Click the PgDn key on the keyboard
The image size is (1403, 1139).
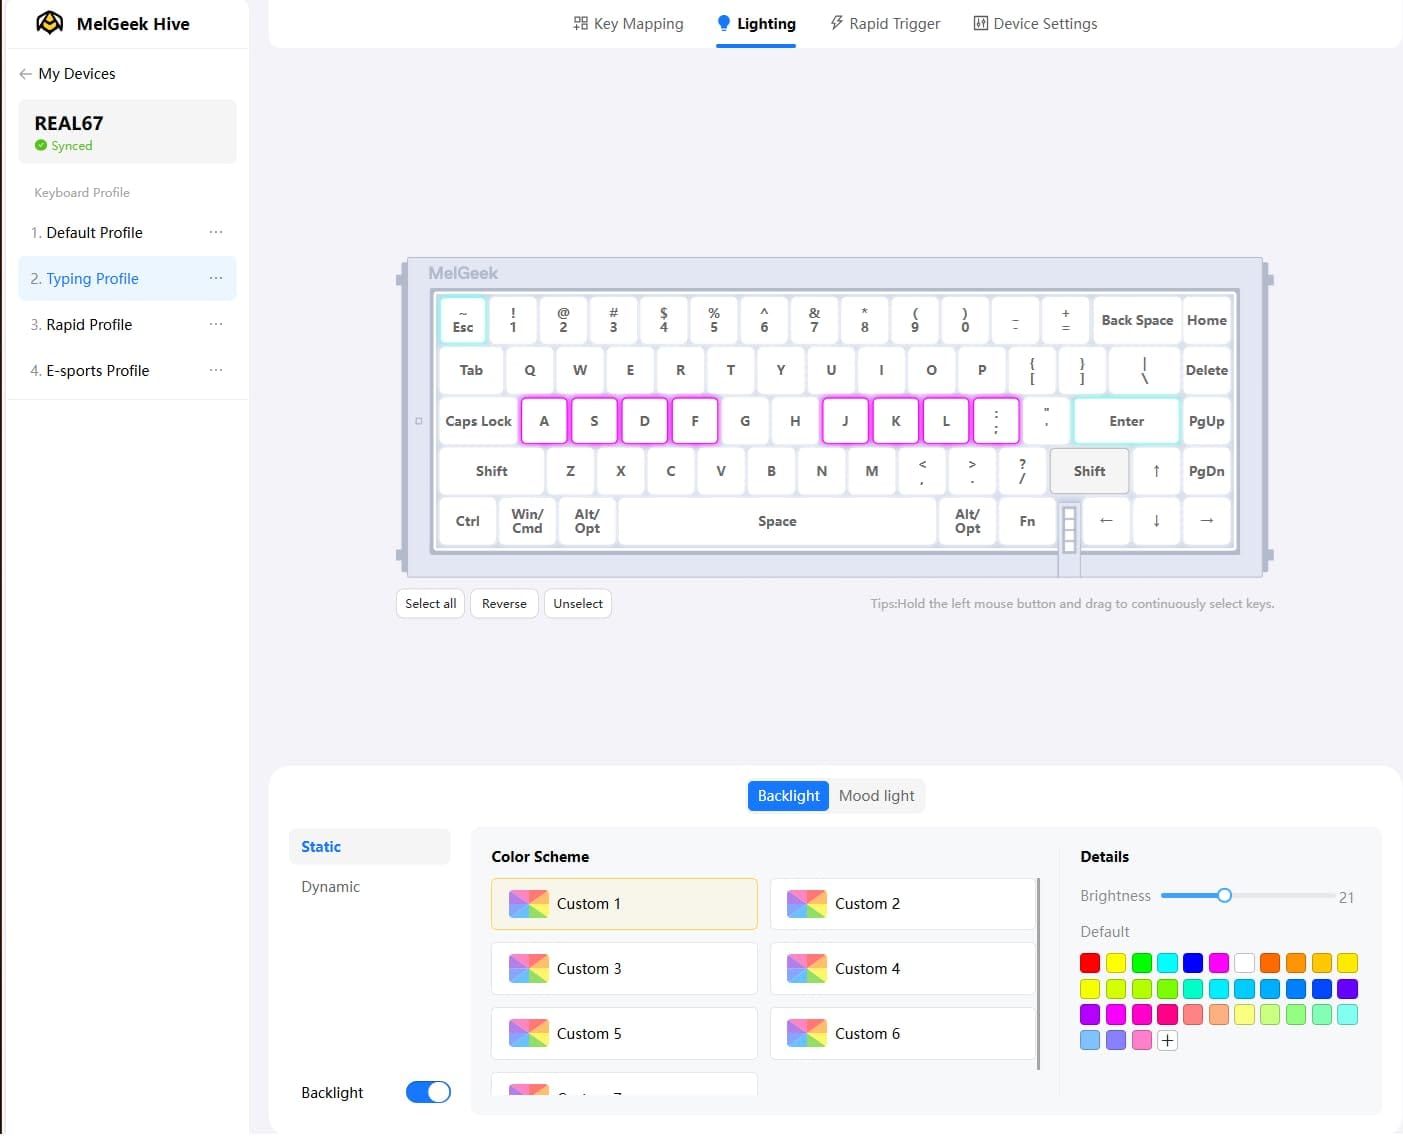pyautogui.click(x=1206, y=471)
